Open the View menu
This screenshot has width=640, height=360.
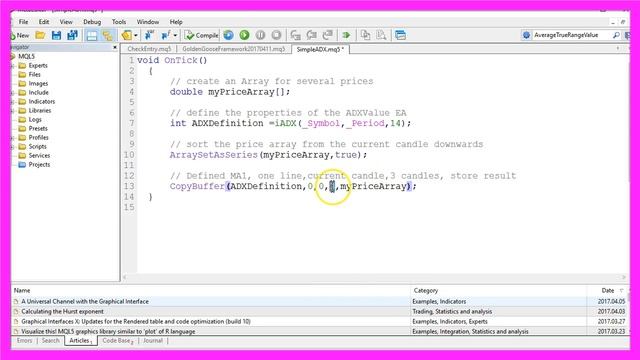(x=66, y=22)
